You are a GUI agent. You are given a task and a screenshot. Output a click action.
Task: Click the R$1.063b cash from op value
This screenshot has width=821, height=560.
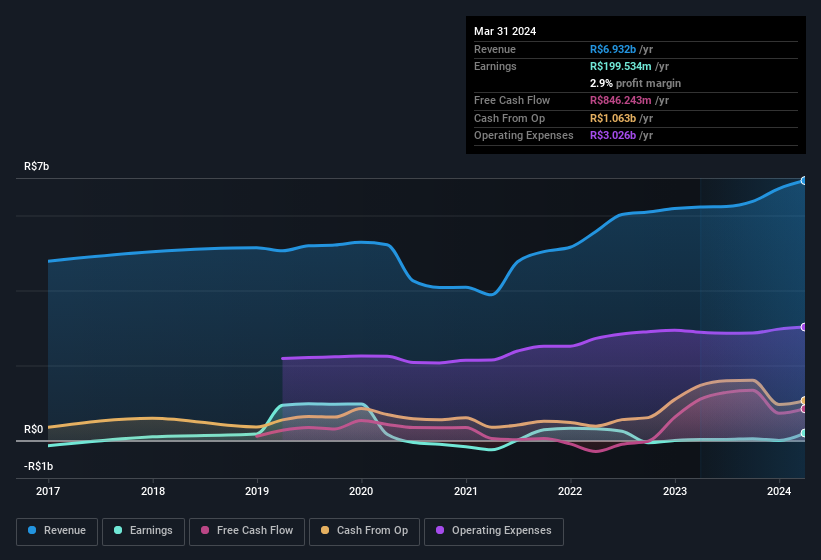613,118
